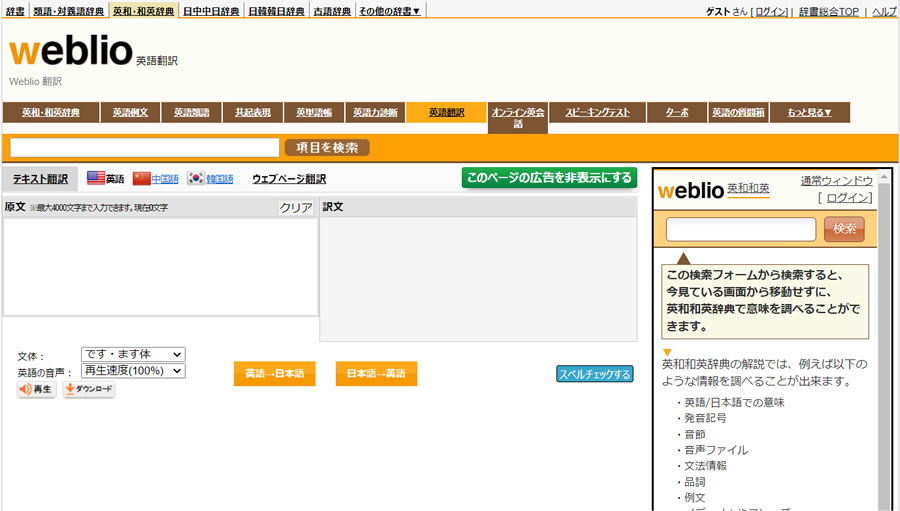The height and width of the screenshot is (511, 900).
Task: Expand その他の辞書▼ in top bar
Action: pos(390,11)
